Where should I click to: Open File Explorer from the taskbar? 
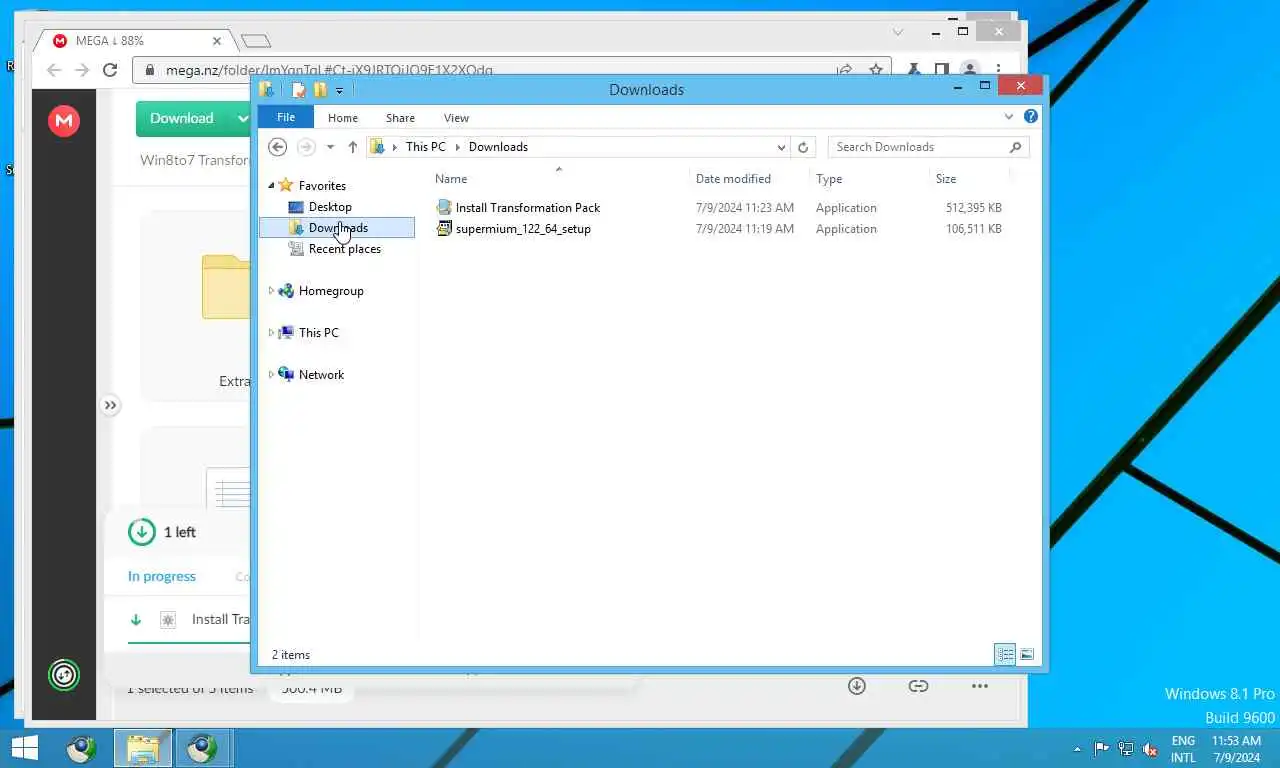(143, 748)
